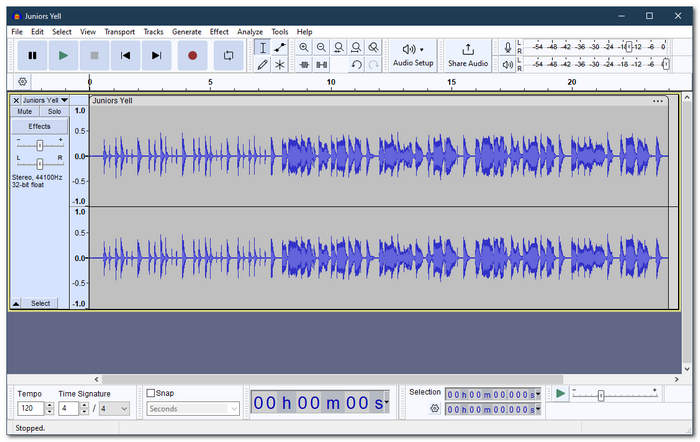Open the File menu
This screenshot has width=700, height=442.
(x=17, y=32)
